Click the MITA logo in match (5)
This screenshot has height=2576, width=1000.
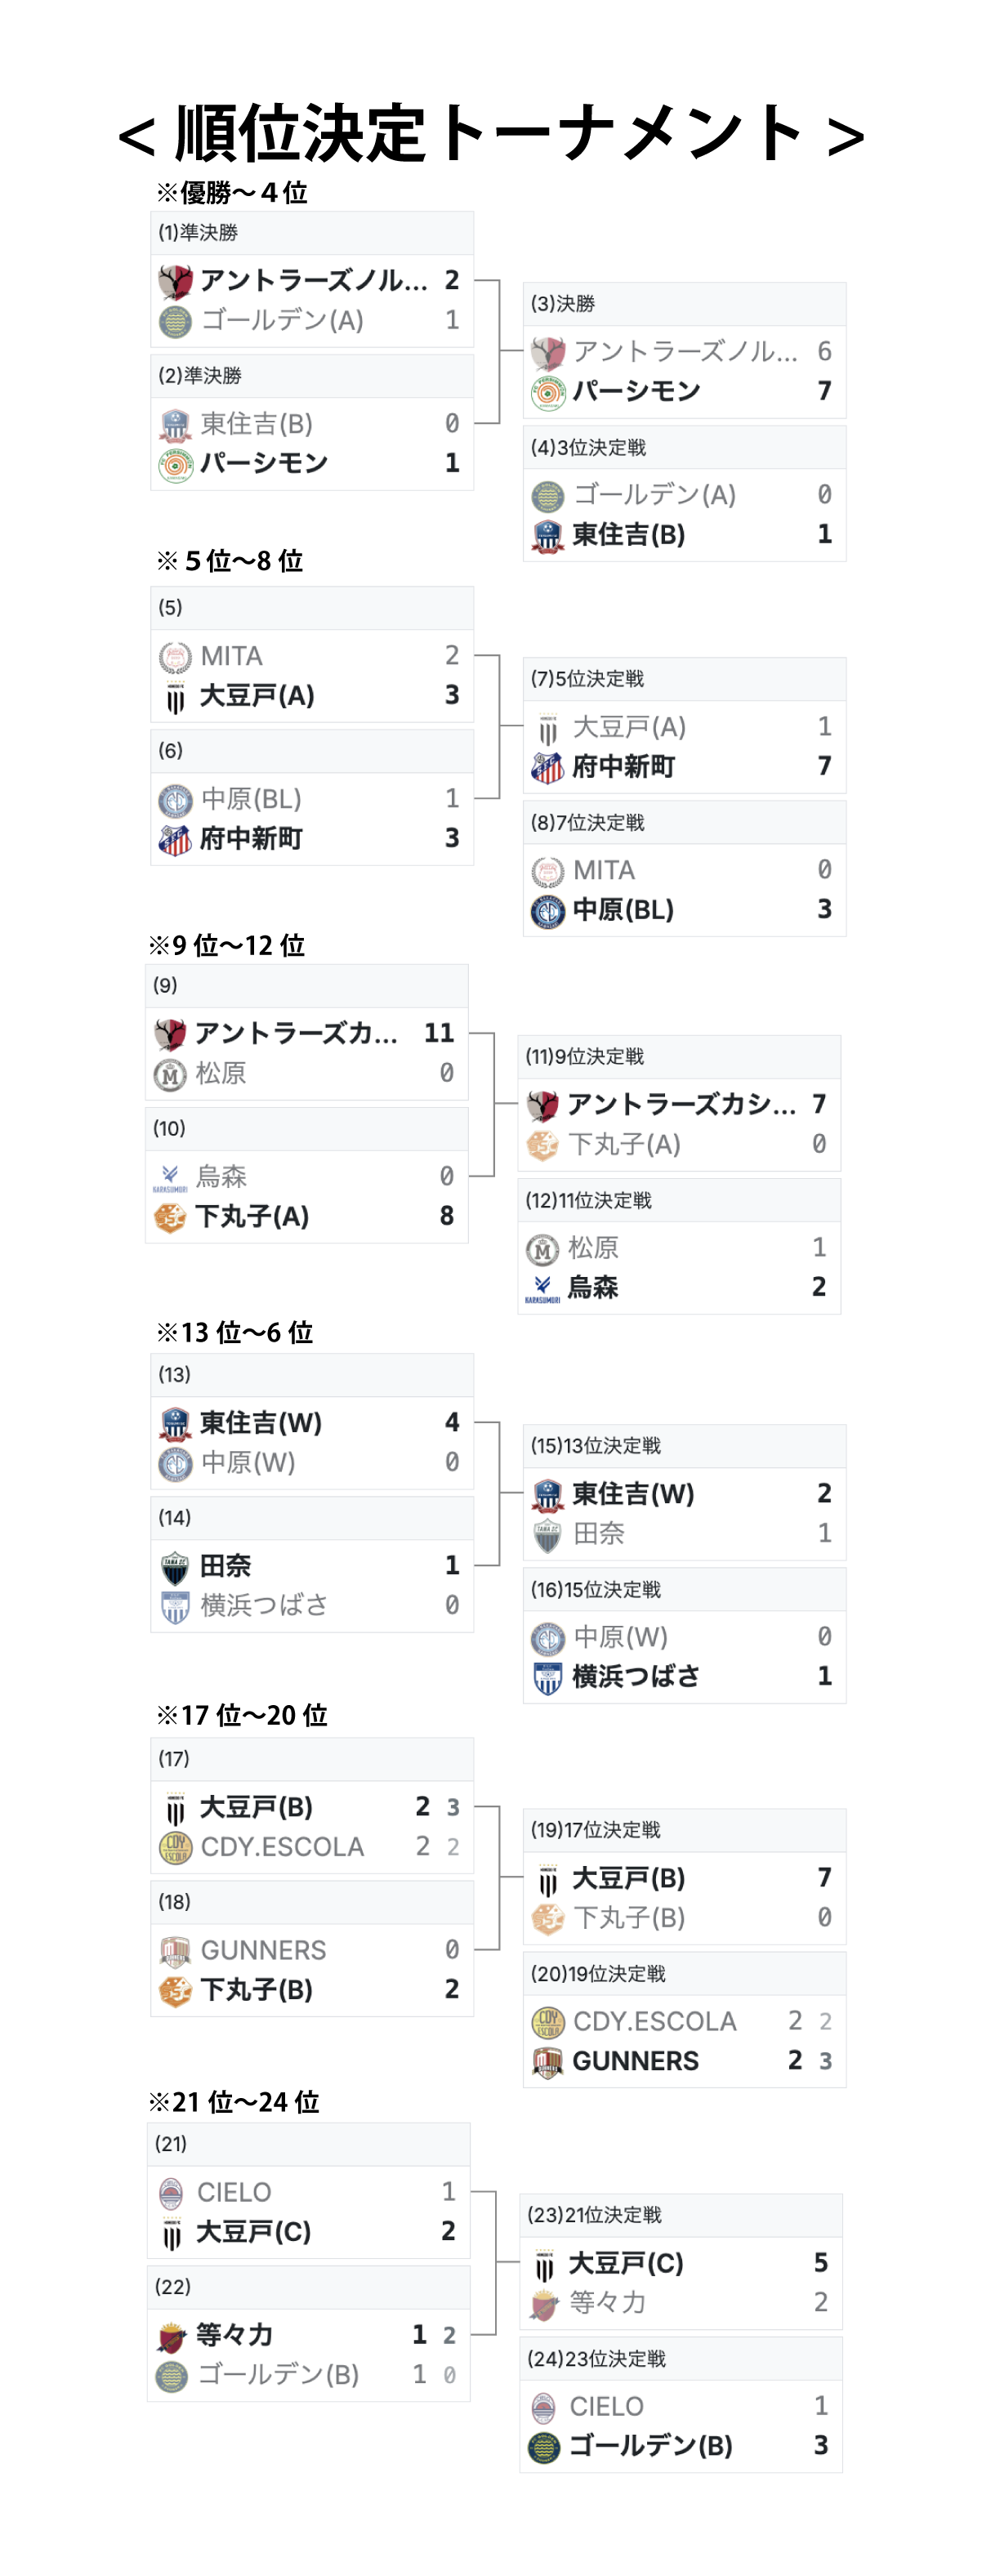click(x=175, y=656)
